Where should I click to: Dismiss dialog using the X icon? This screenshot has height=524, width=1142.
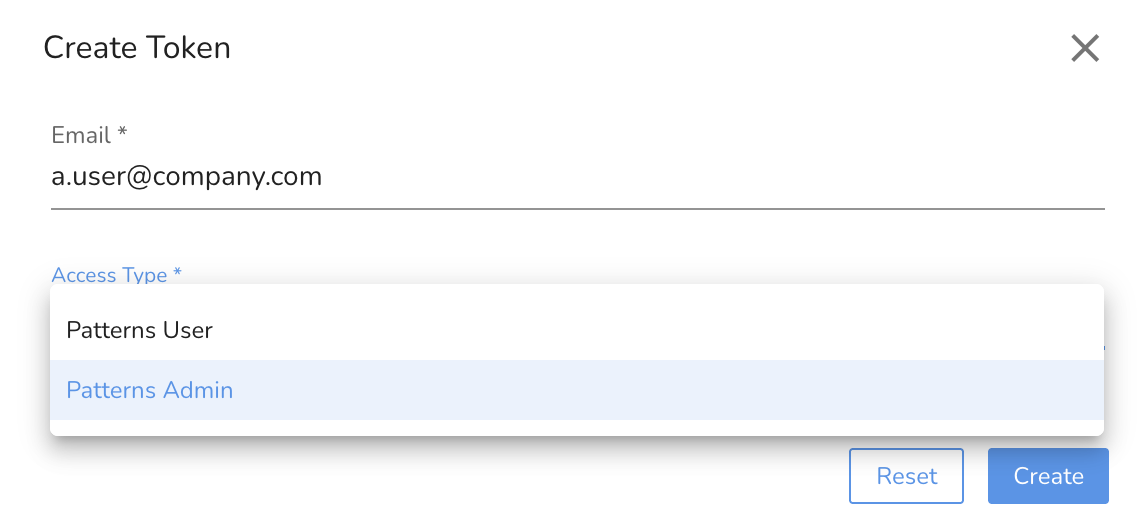tap(1084, 49)
